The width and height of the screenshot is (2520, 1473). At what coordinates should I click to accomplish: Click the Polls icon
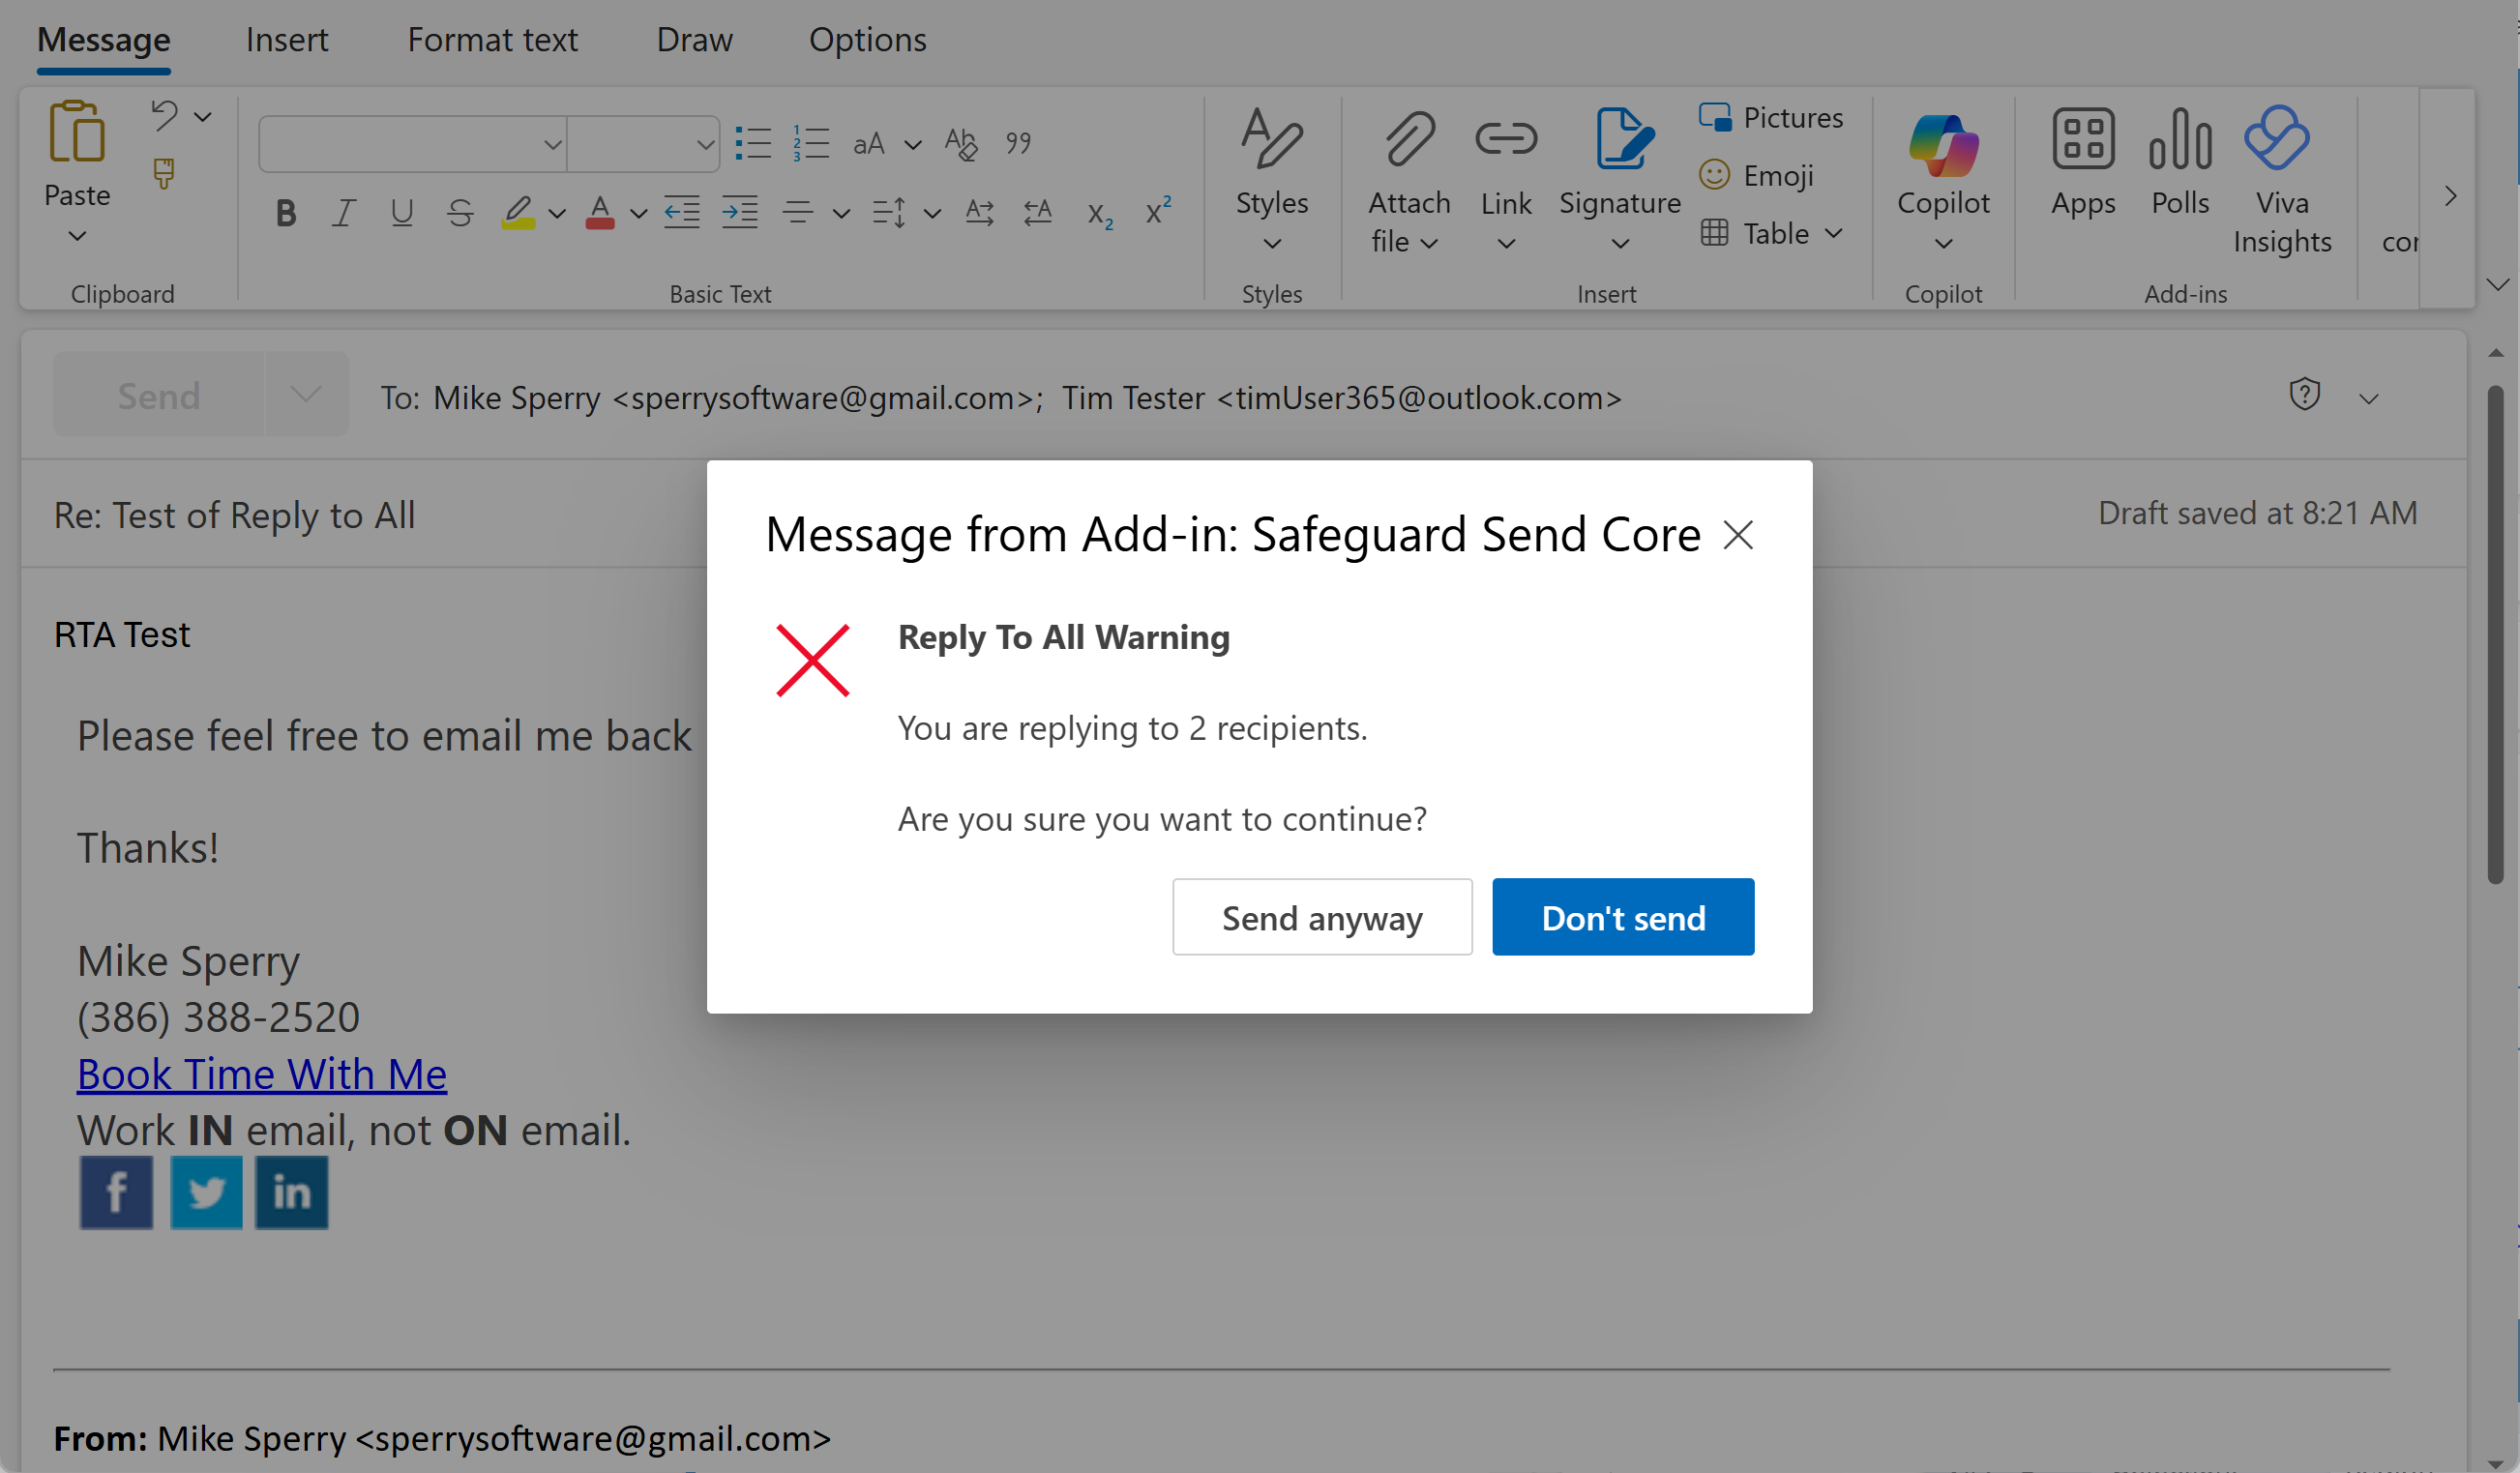click(2180, 139)
